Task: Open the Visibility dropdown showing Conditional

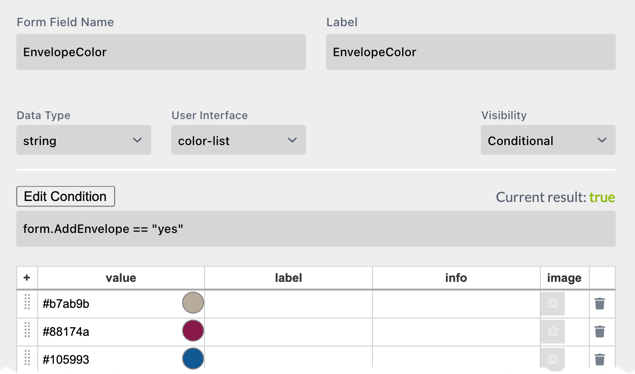Action: 548,140
